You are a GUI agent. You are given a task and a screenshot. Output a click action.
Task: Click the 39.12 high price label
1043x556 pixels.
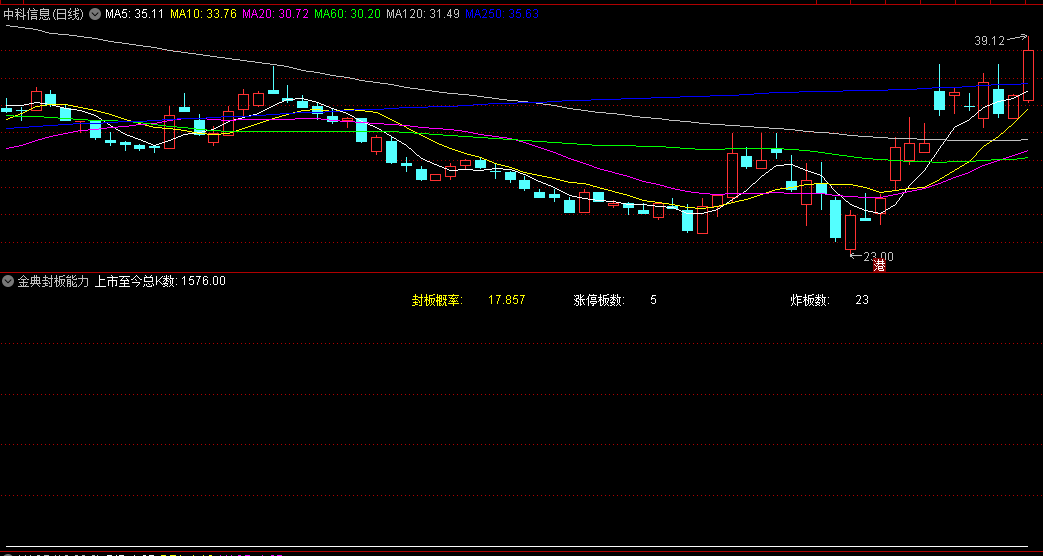click(989, 41)
